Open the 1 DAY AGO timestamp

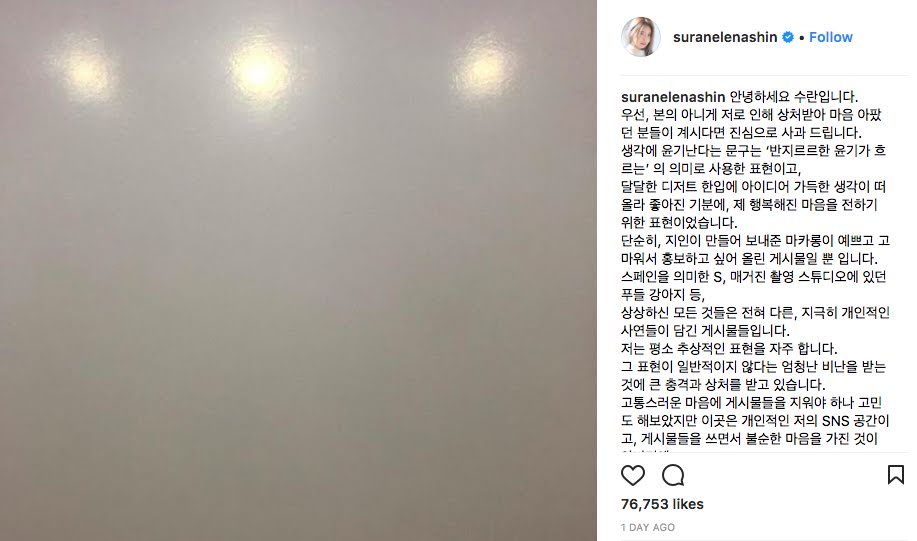647,528
